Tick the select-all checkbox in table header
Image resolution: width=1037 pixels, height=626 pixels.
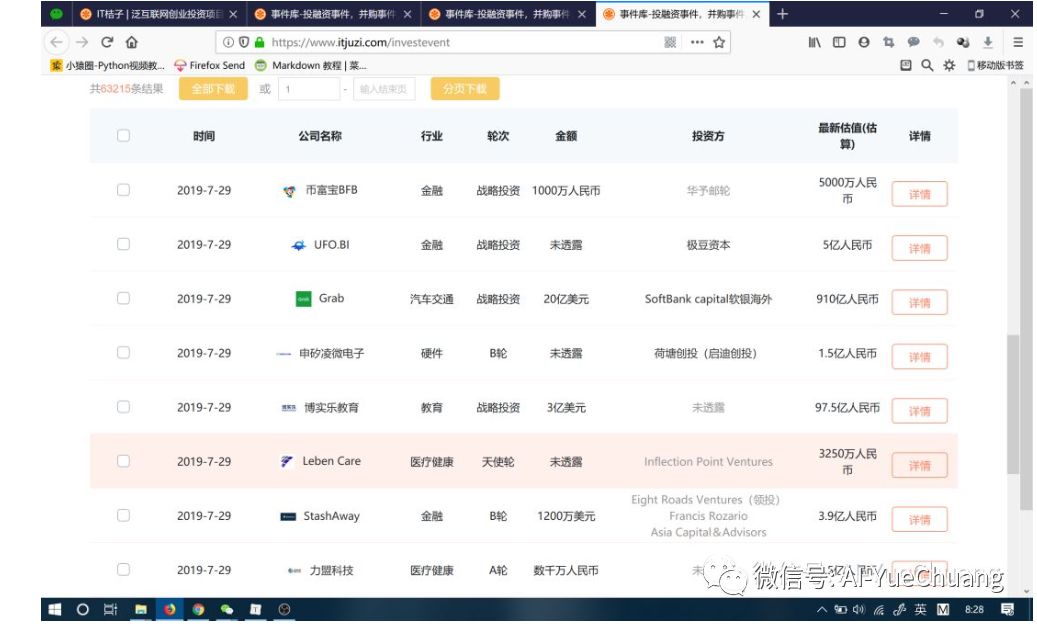tap(123, 136)
